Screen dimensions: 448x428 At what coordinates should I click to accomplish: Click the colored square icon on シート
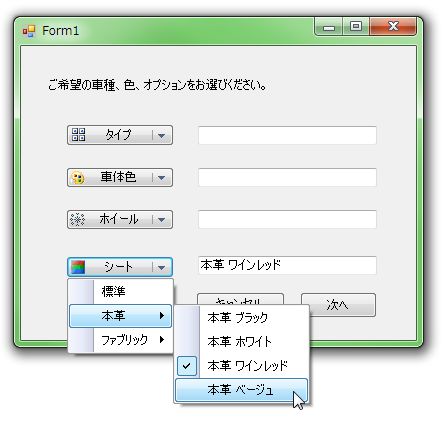coord(78,267)
